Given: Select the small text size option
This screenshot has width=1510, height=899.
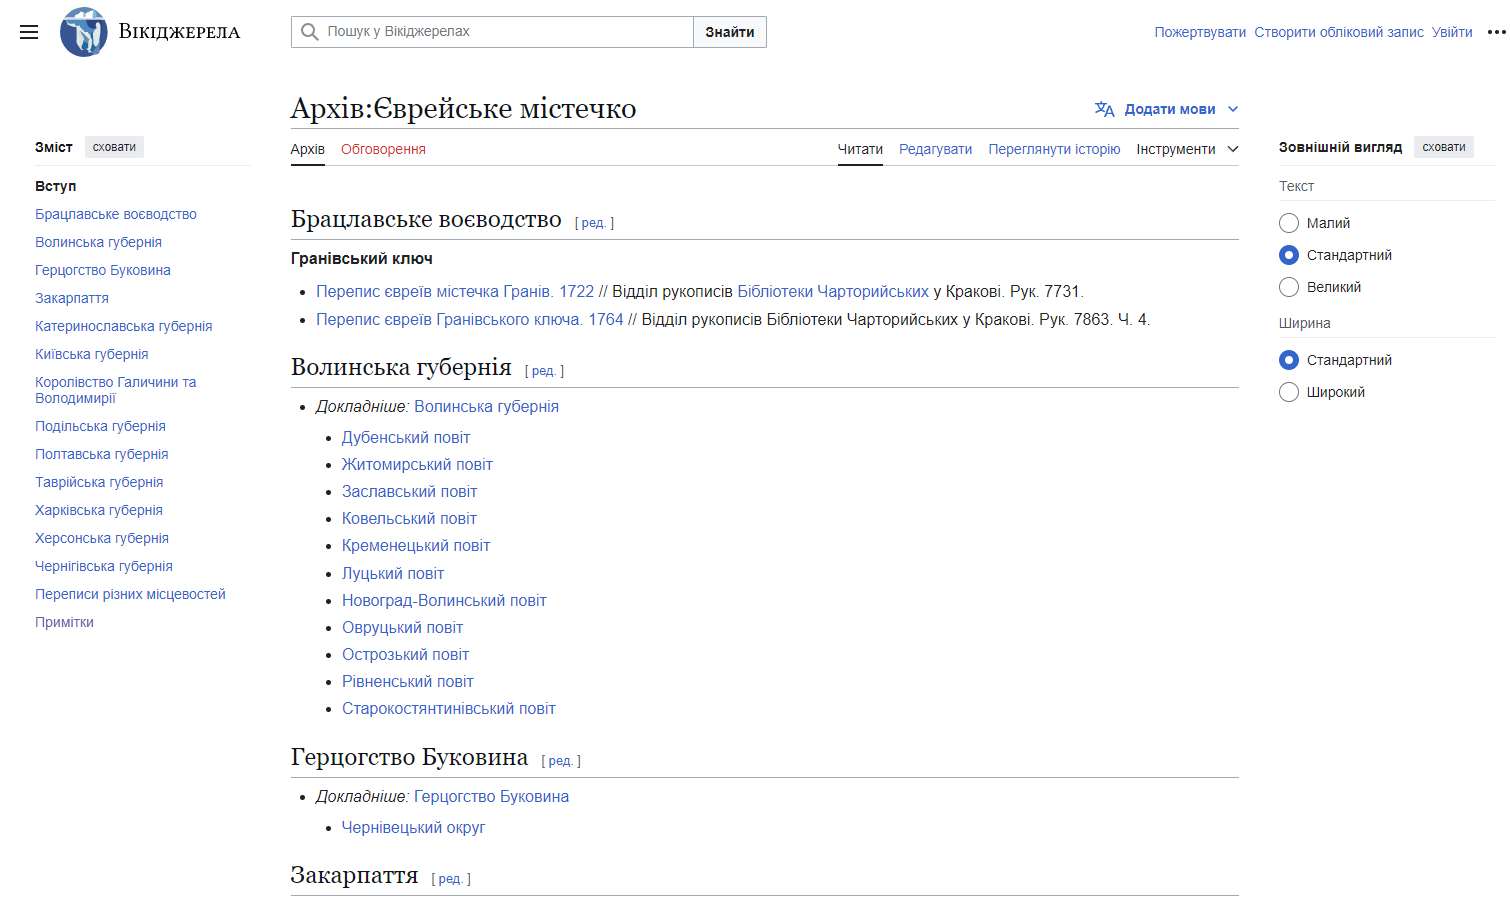Looking at the screenshot, I should [1289, 223].
